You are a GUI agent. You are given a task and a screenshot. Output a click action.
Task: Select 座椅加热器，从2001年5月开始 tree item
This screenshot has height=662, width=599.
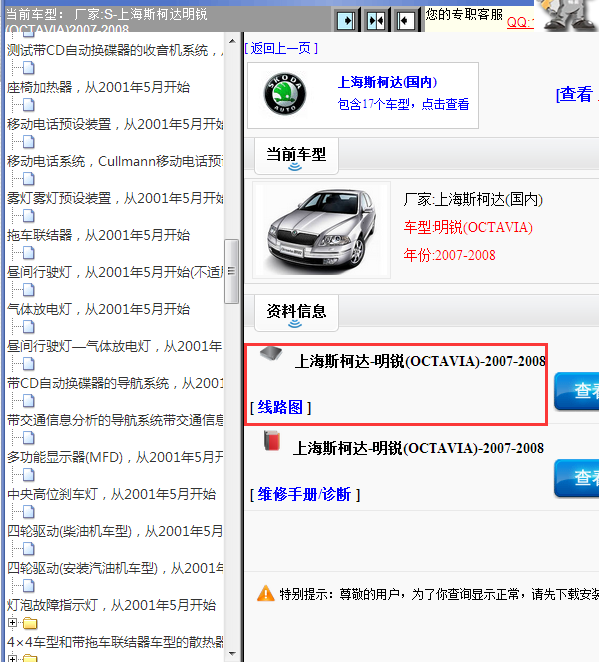coord(98,87)
